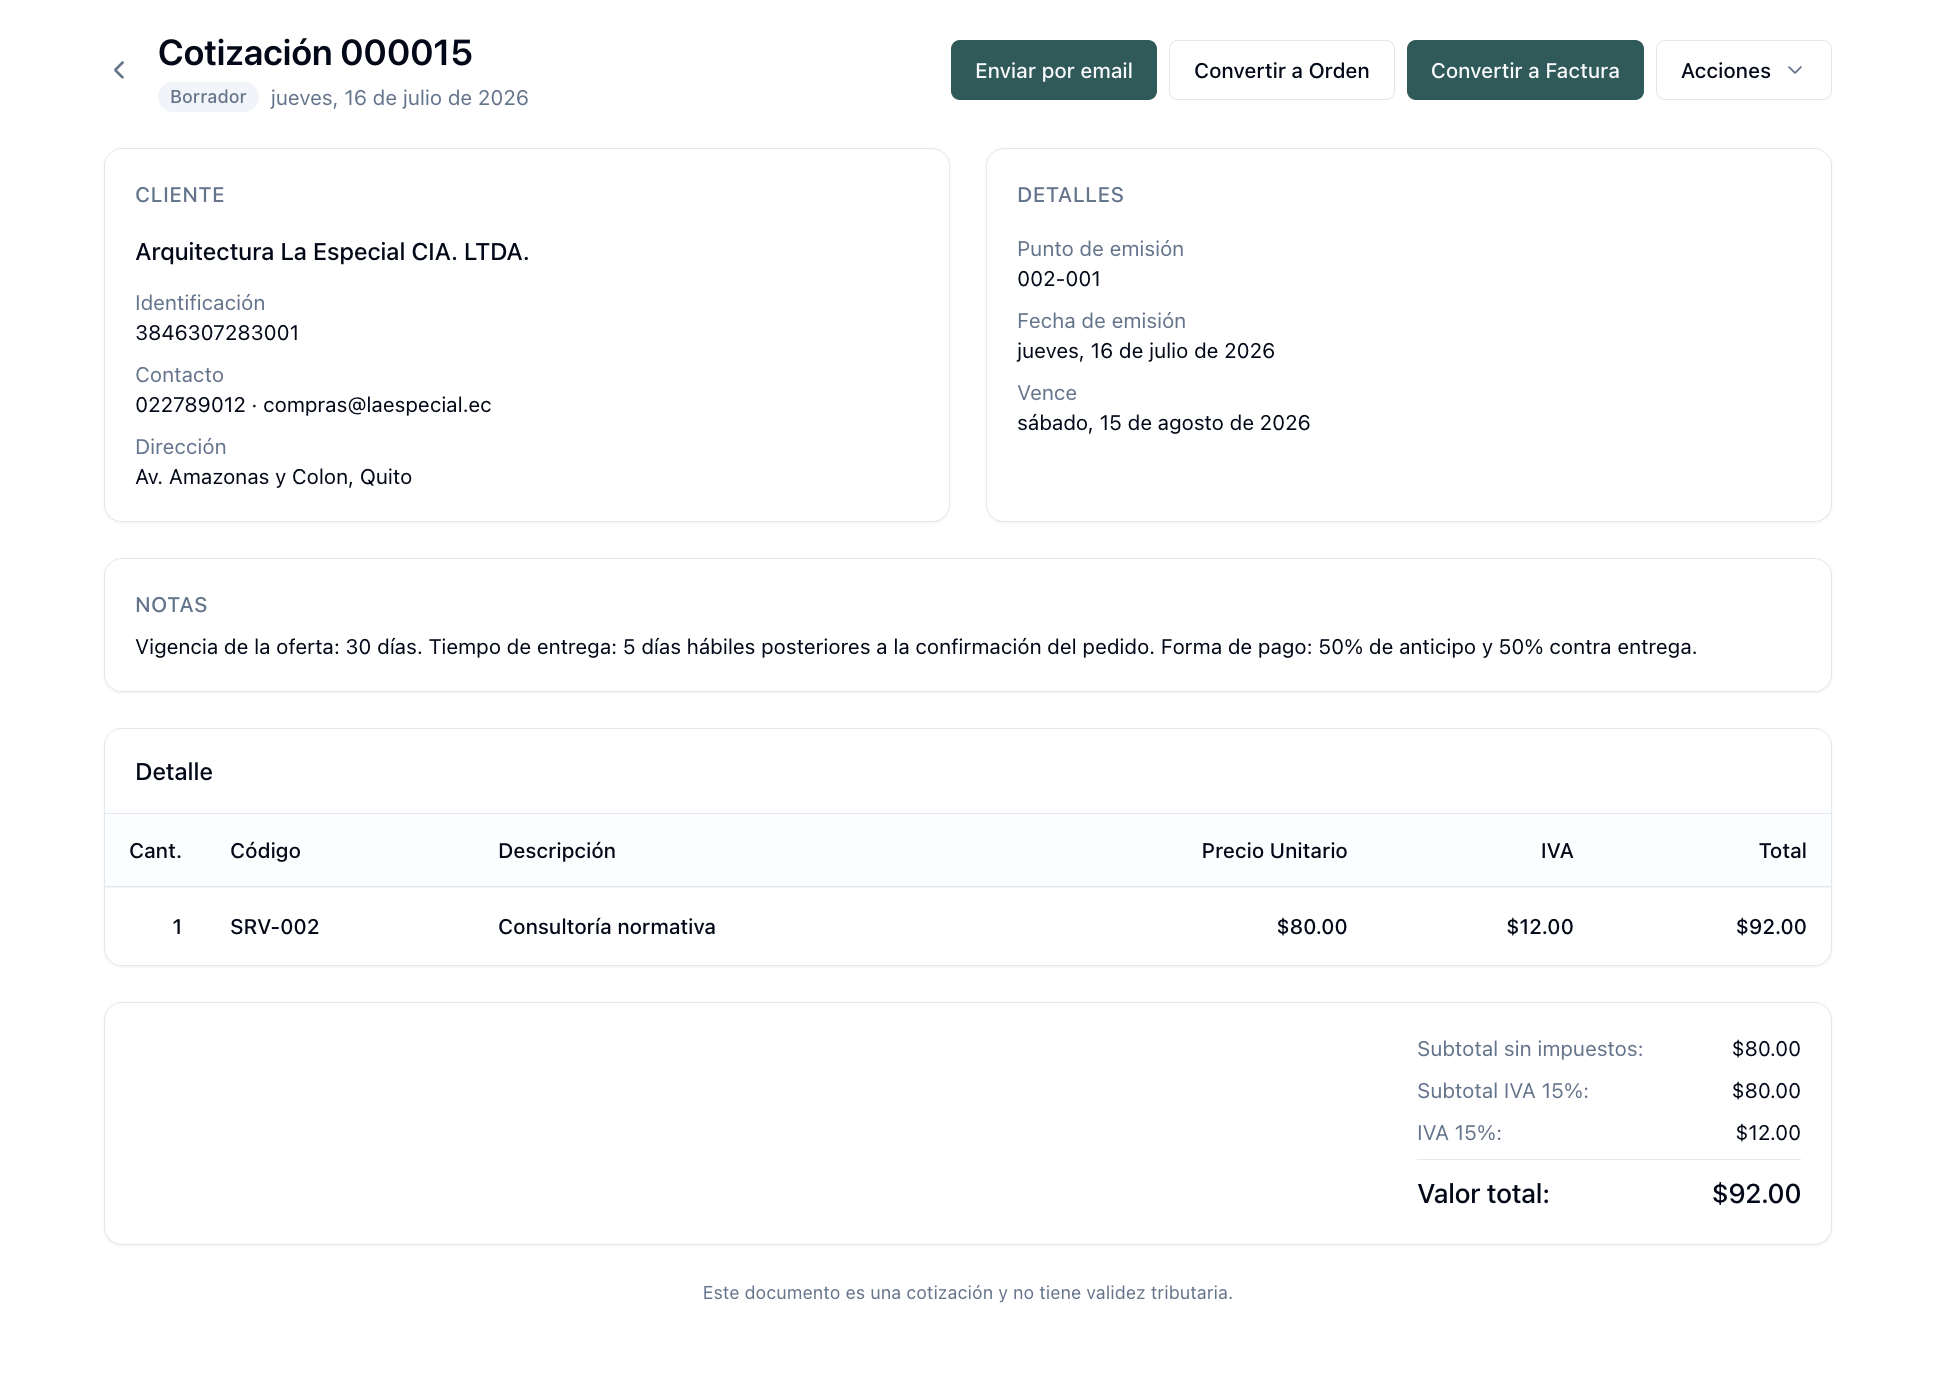The image size is (1938, 1396).
Task: Click the Enviar por email button
Action: (1053, 70)
